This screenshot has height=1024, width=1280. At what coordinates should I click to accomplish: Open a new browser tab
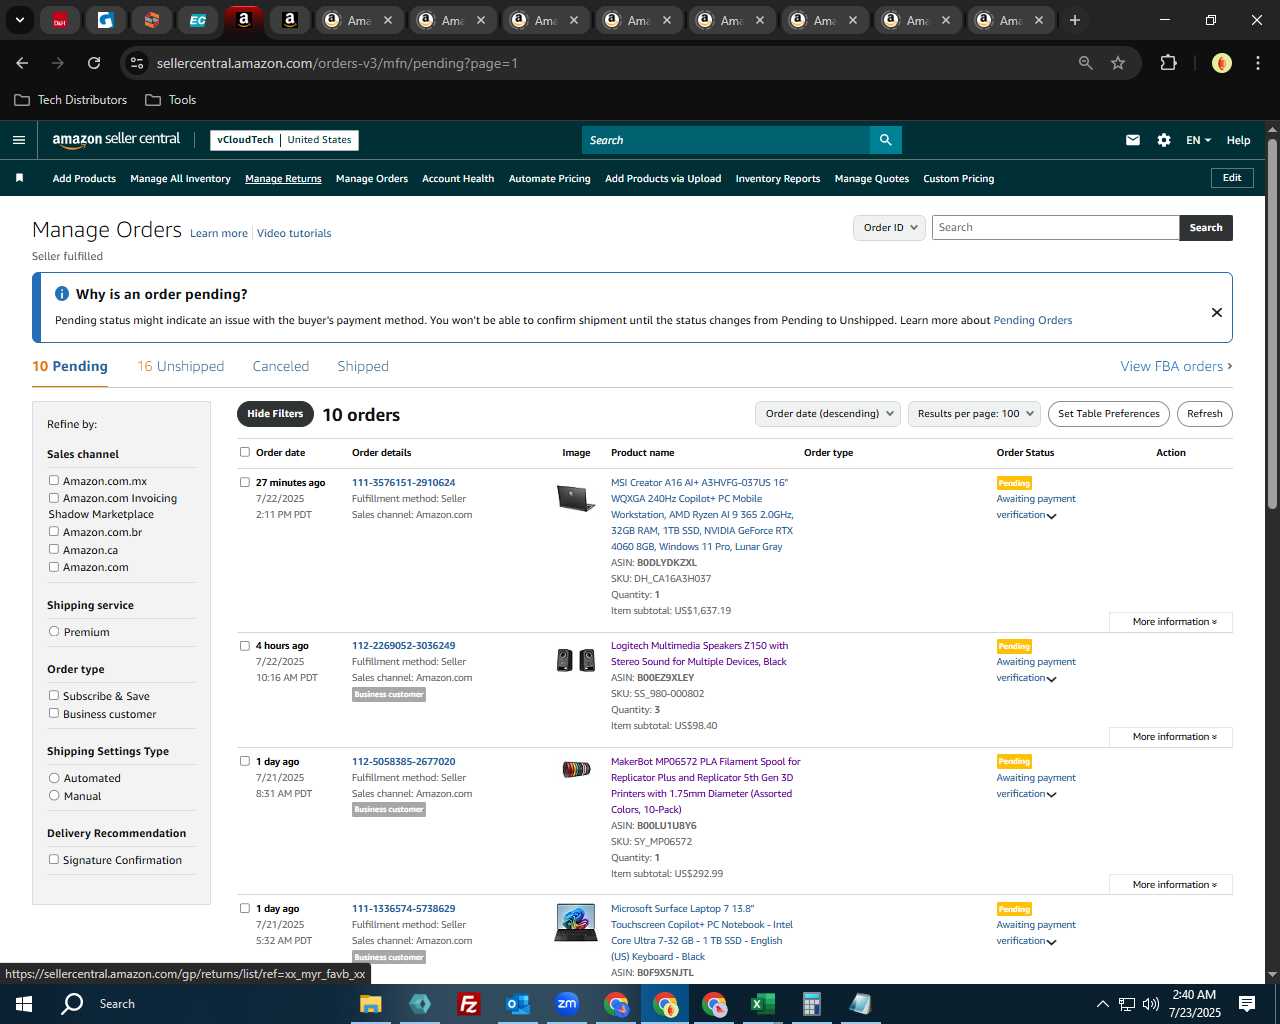[x=1075, y=20]
